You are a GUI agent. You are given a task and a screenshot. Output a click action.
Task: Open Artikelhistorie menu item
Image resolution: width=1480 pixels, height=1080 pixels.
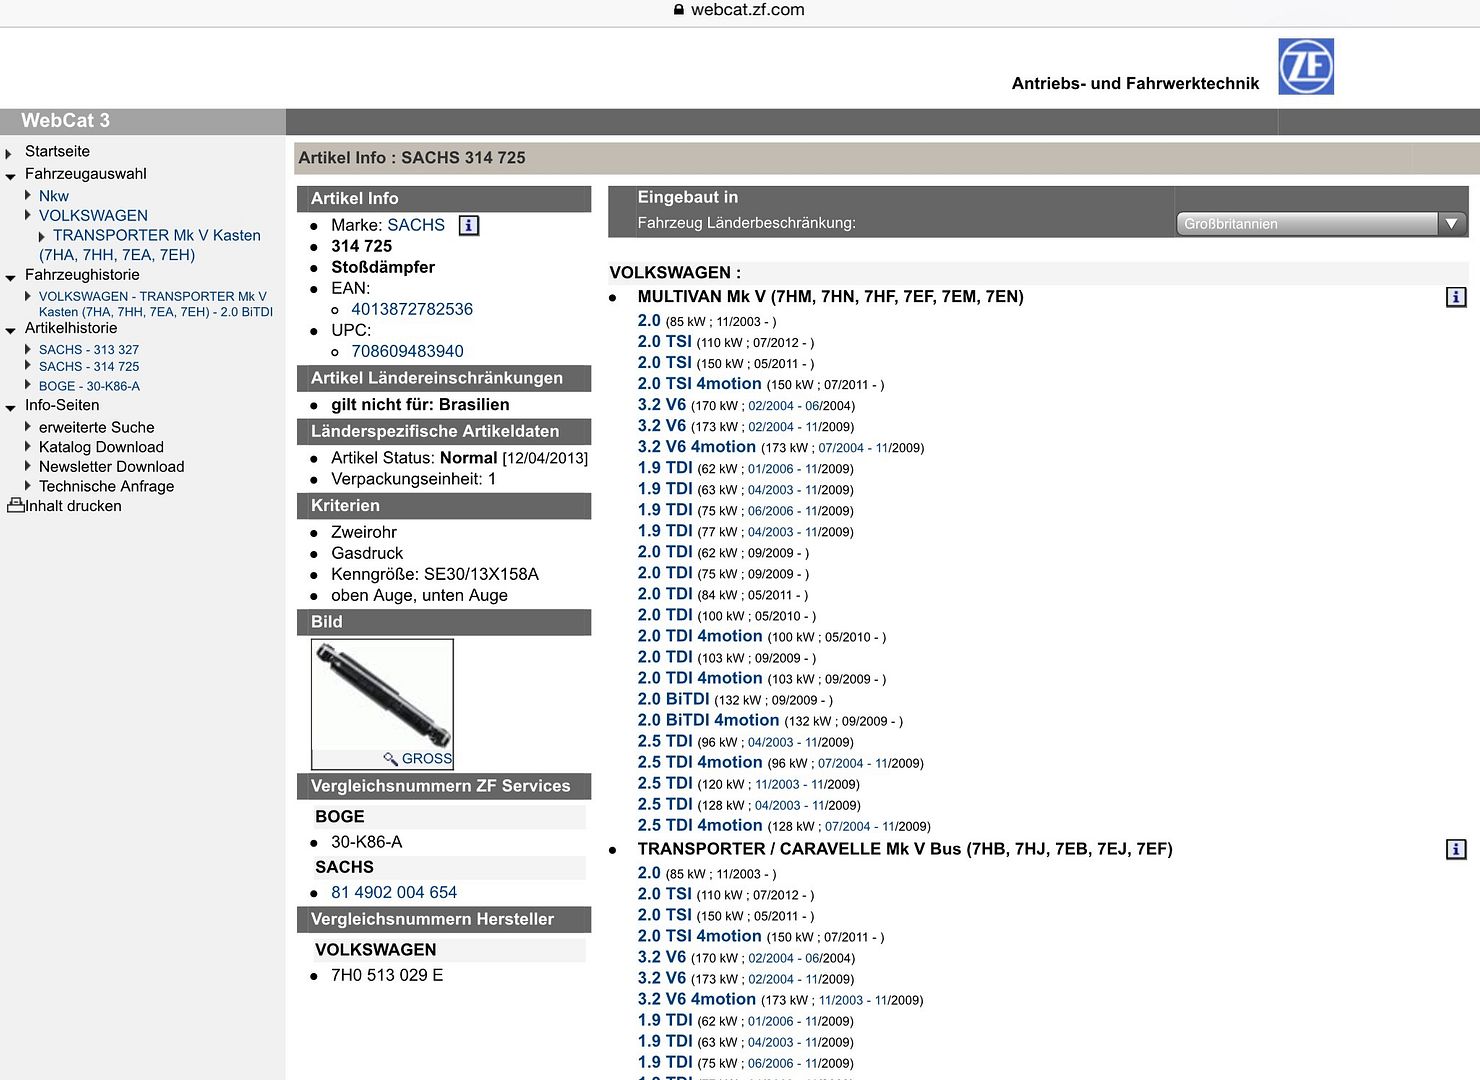click(x=71, y=327)
